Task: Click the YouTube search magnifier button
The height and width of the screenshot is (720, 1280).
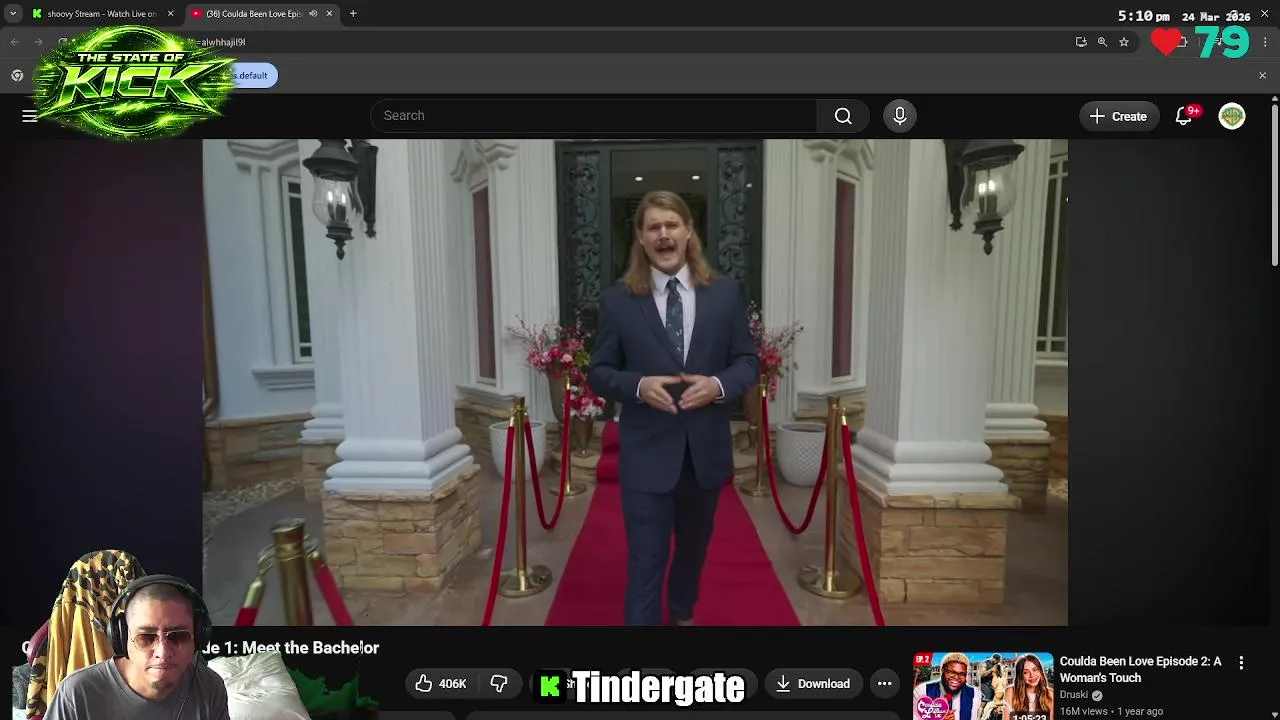Action: click(x=843, y=116)
